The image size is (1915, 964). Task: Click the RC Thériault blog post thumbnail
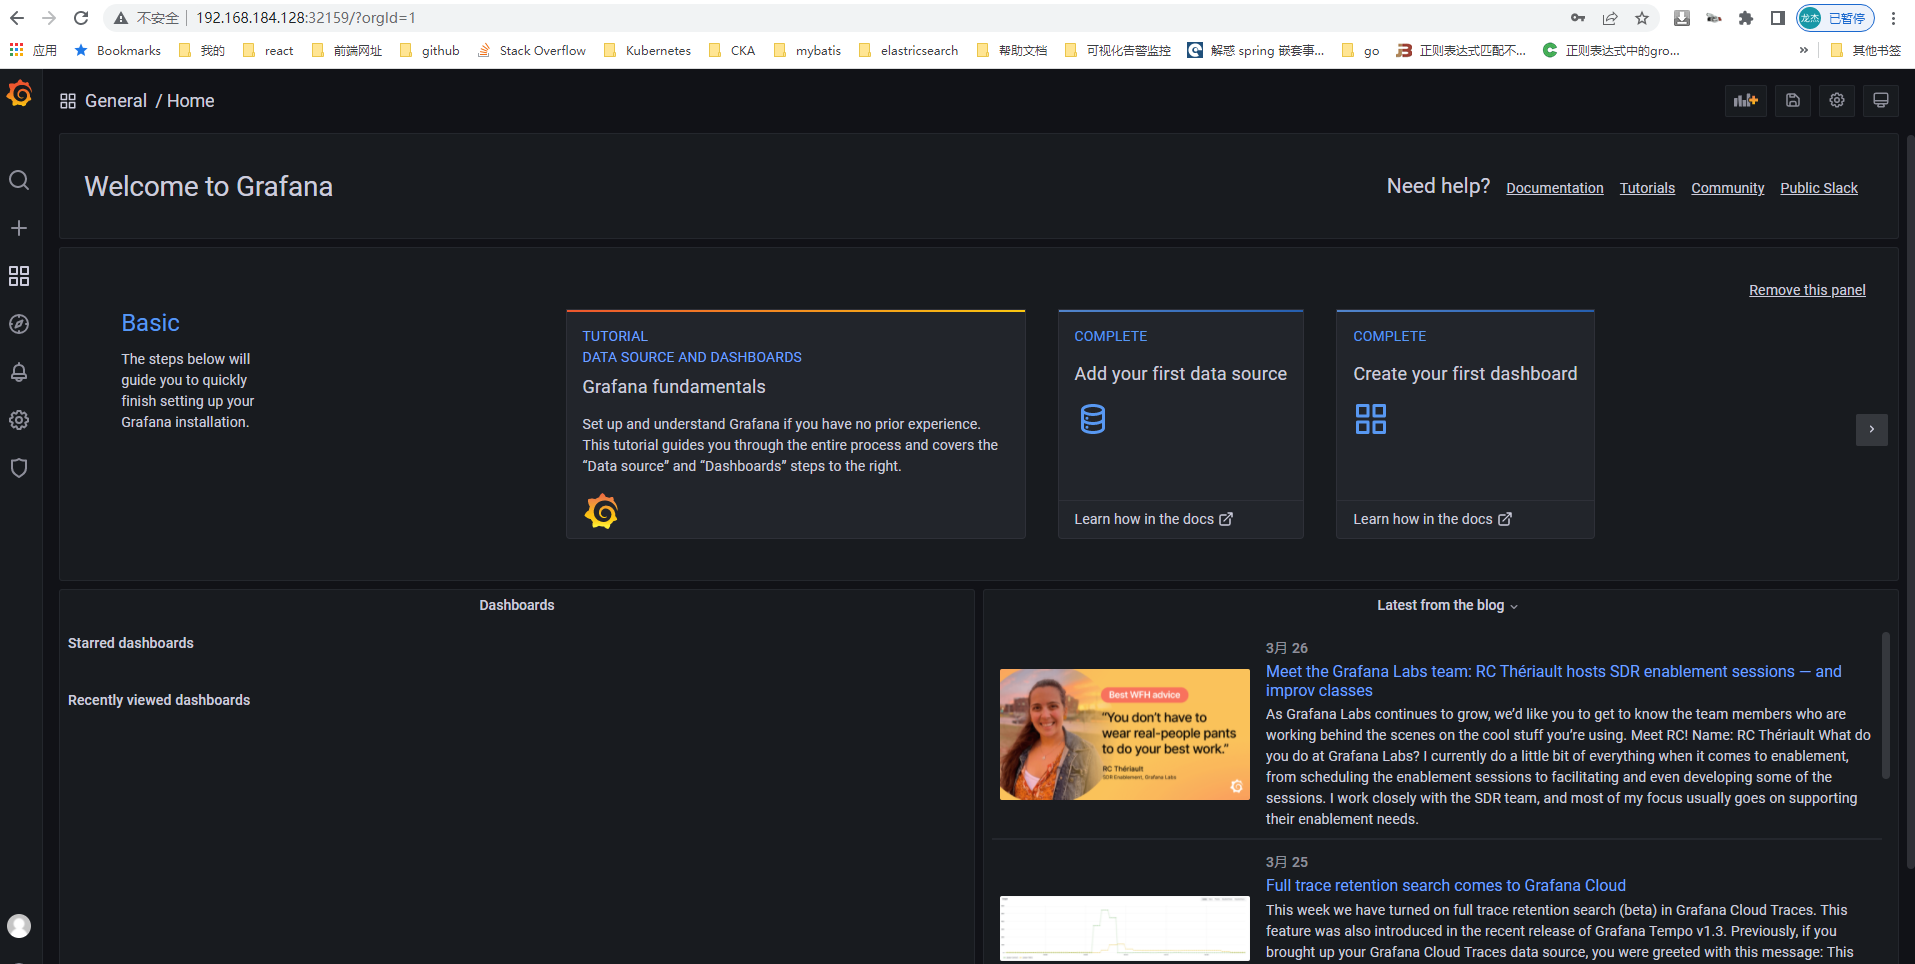click(x=1125, y=734)
